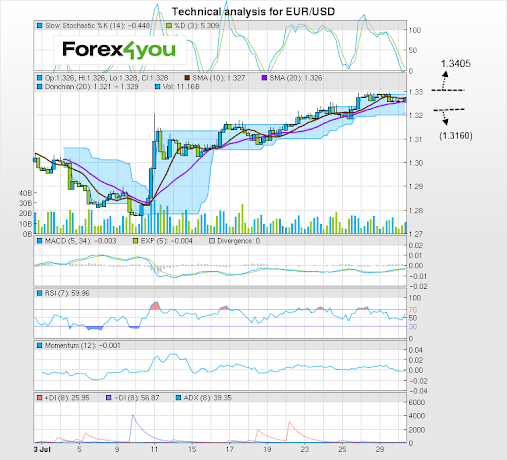The image size is (507, 460).
Task: Click the (1.3160) lower target value
Action: tap(456, 136)
